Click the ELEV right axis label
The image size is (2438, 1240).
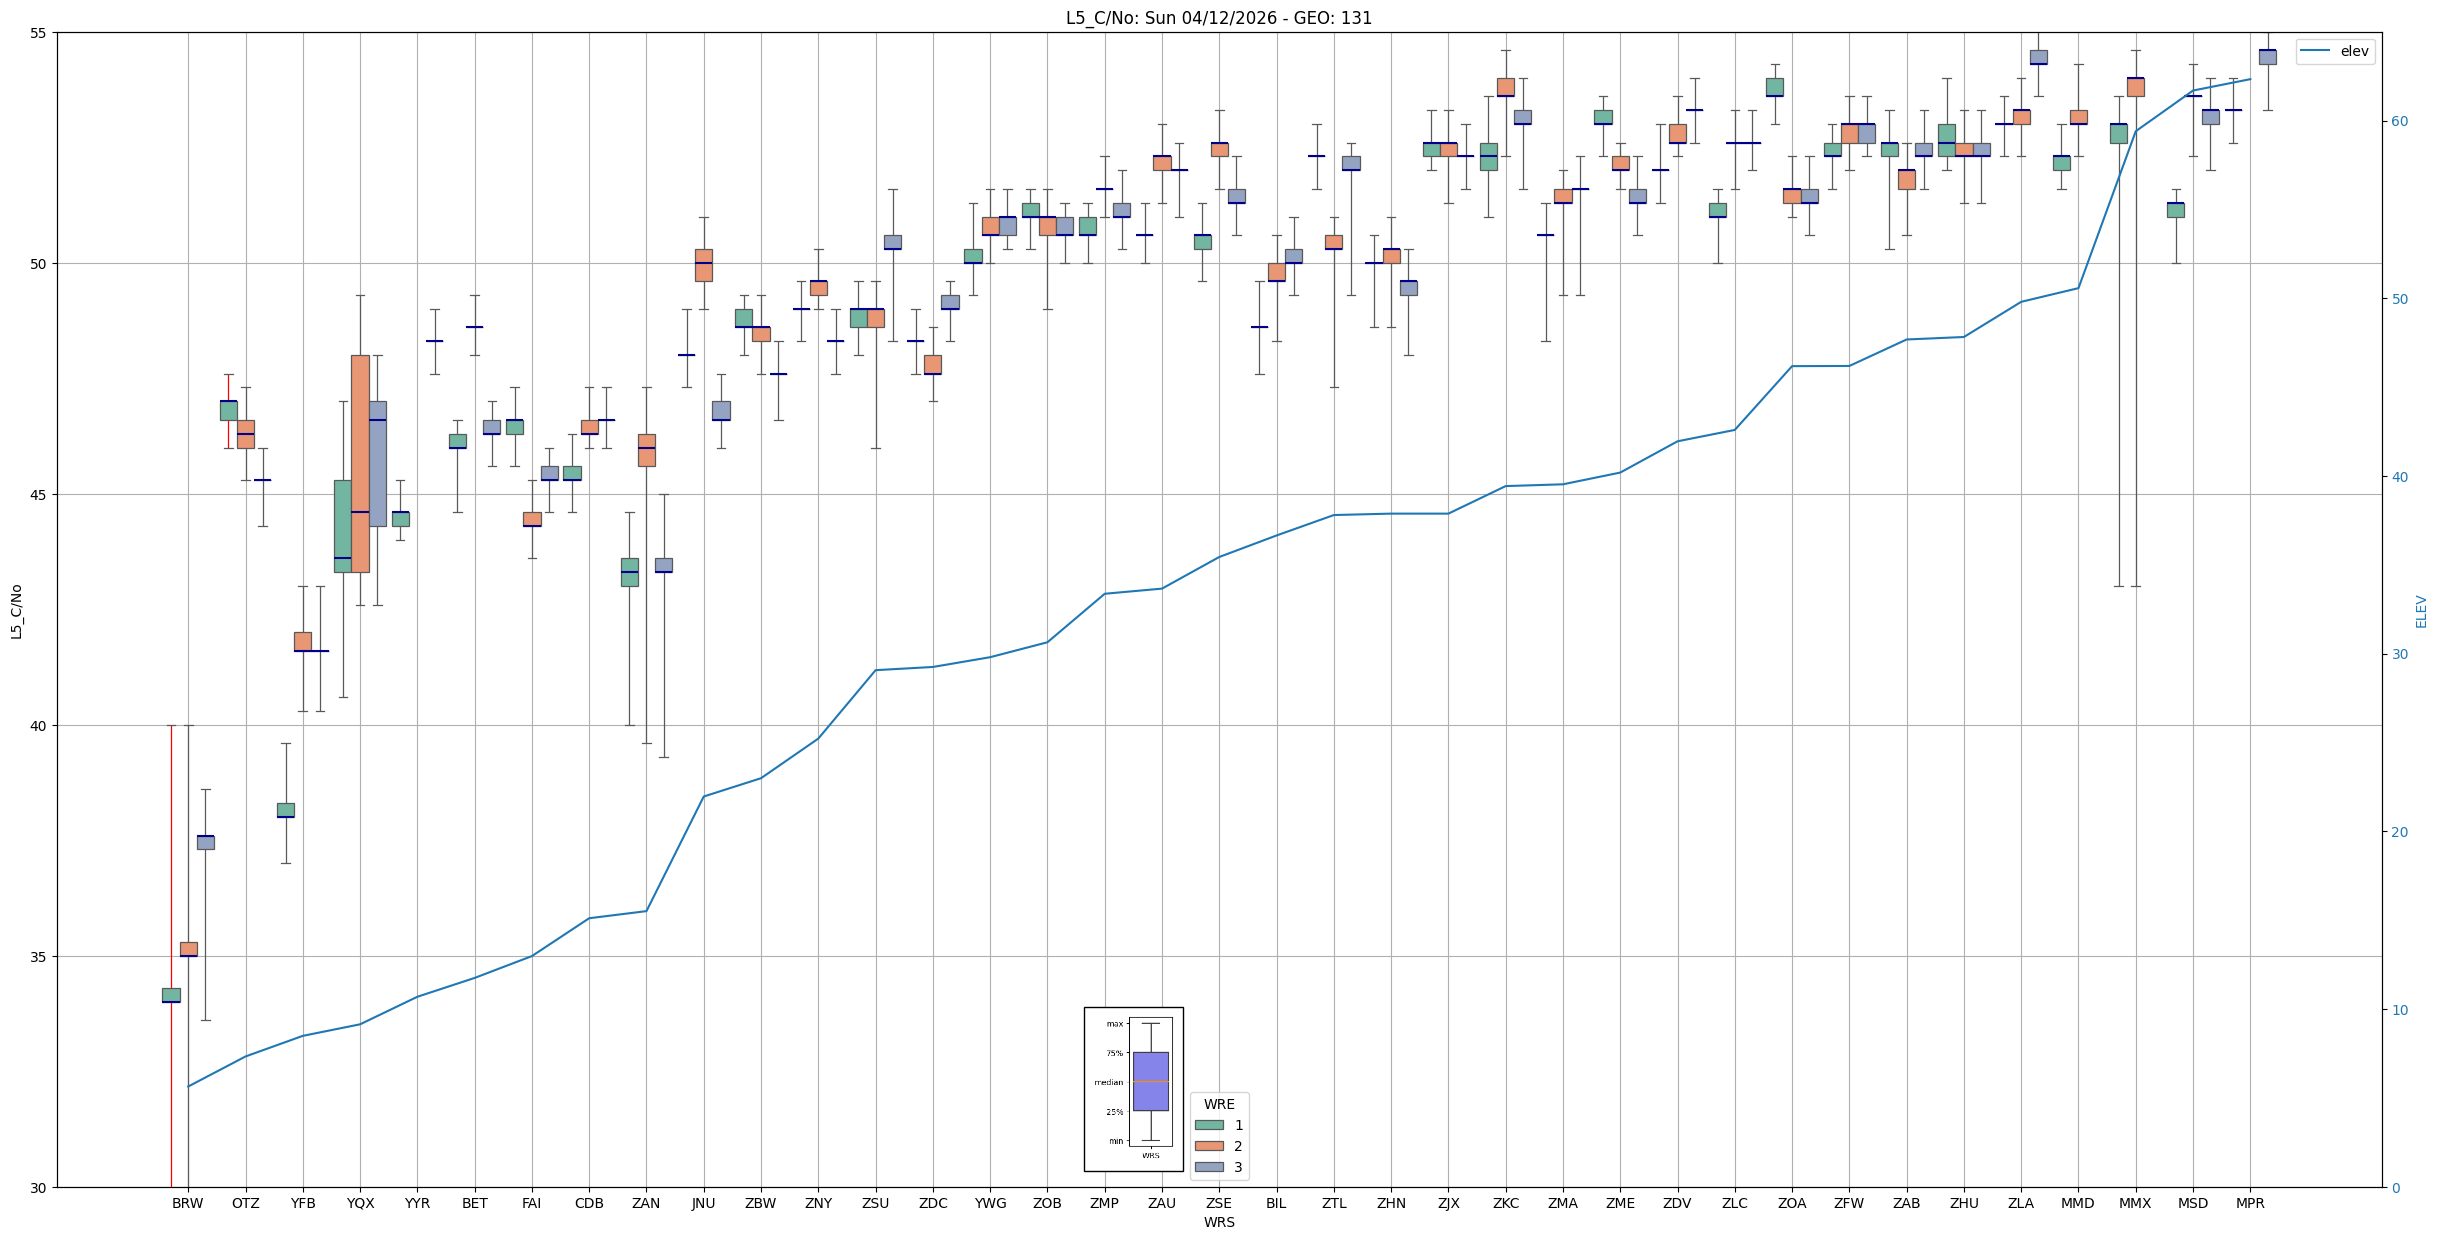point(2421,611)
